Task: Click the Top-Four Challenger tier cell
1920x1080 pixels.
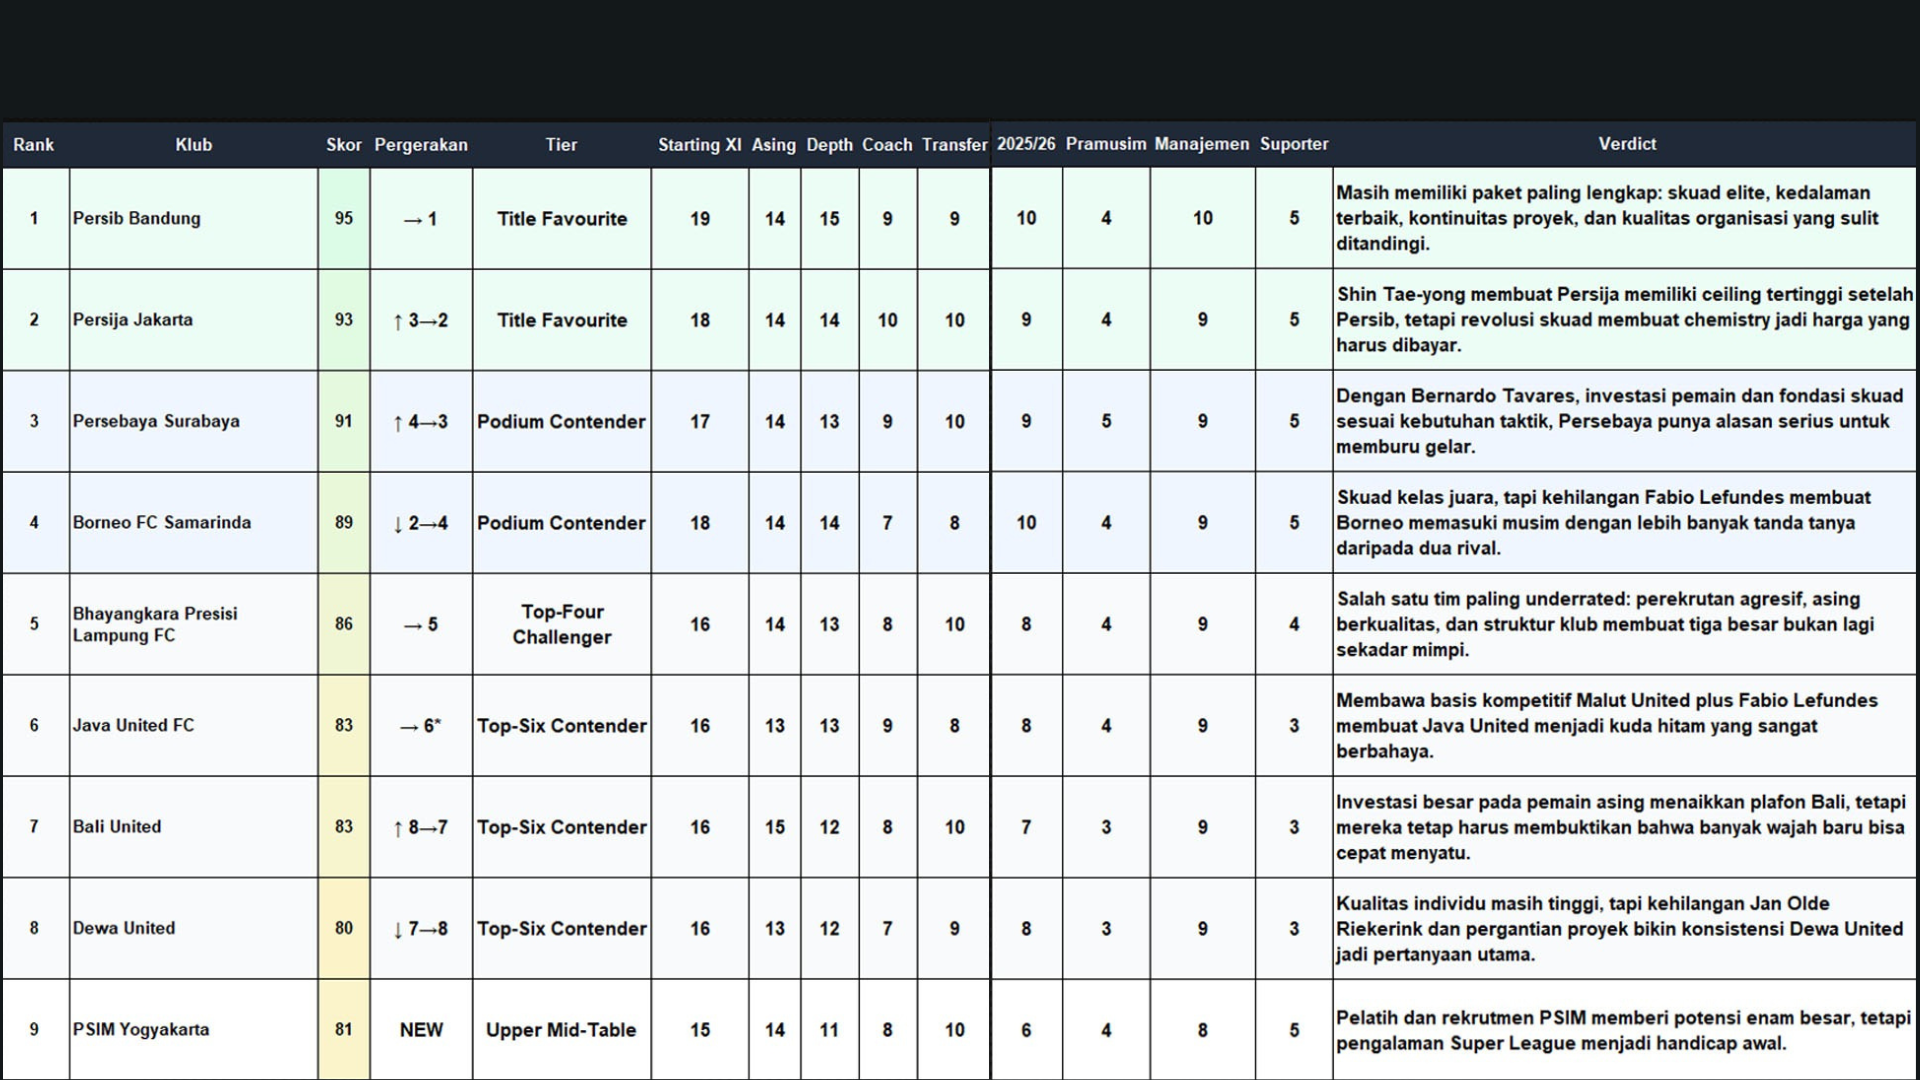Action: [562, 624]
